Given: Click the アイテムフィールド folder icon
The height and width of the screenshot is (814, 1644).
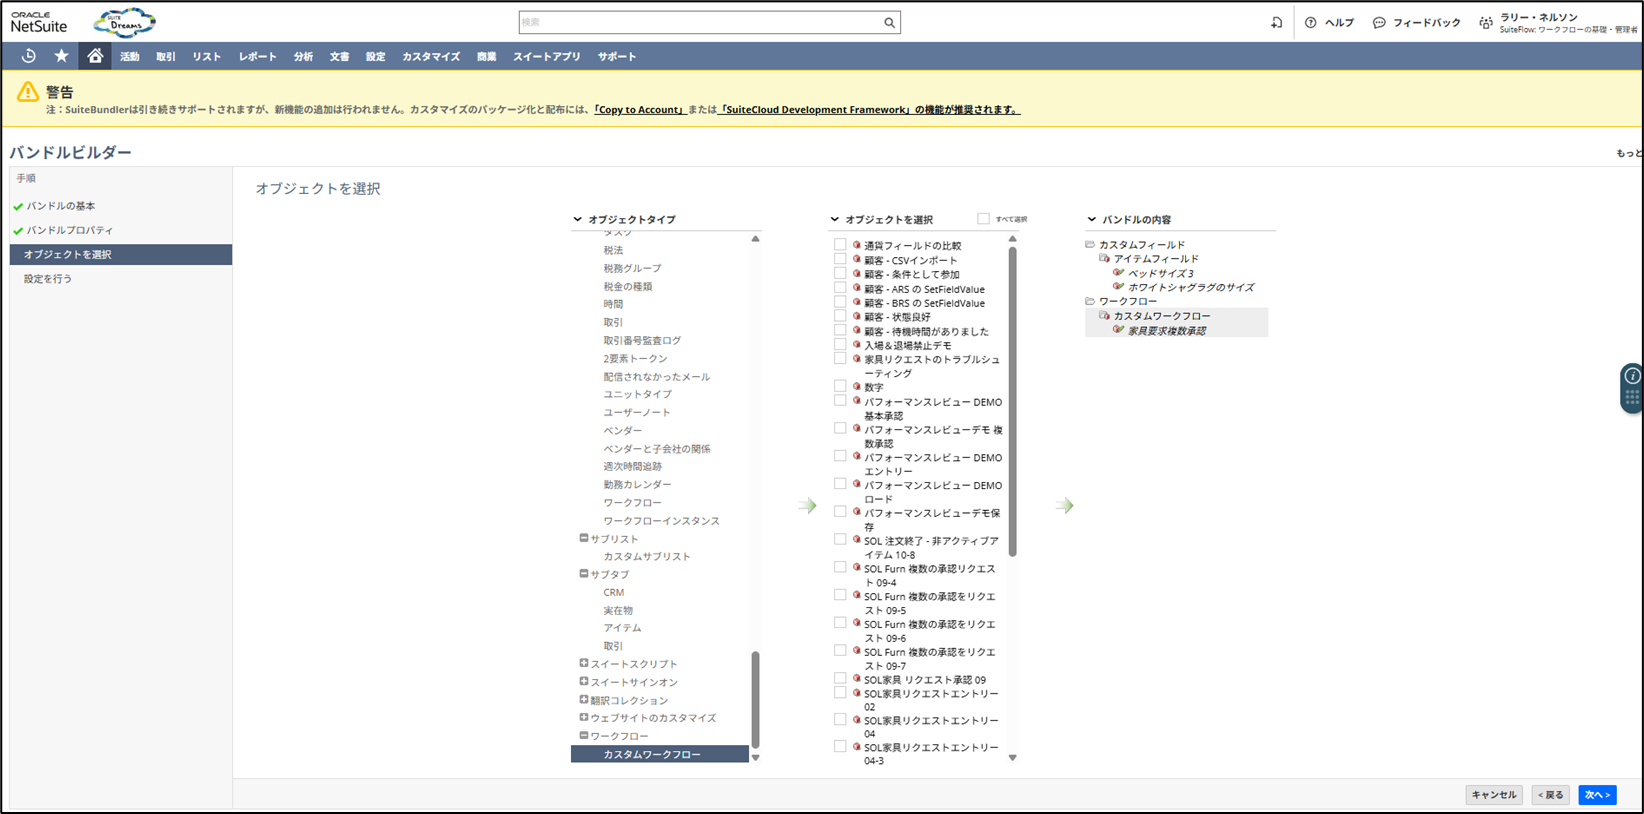Looking at the screenshot, I should (1105, 258).
